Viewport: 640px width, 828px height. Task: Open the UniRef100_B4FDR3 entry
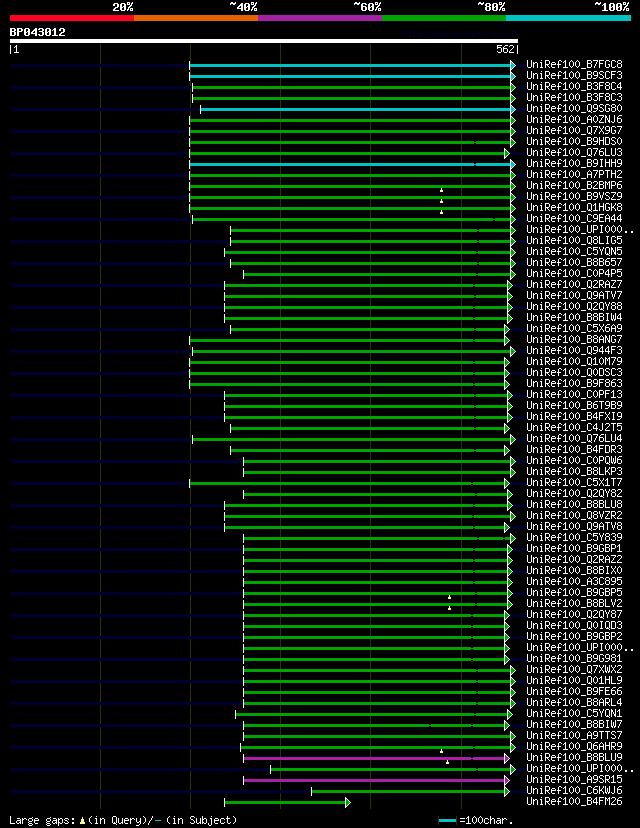click(x=574, y=449)
